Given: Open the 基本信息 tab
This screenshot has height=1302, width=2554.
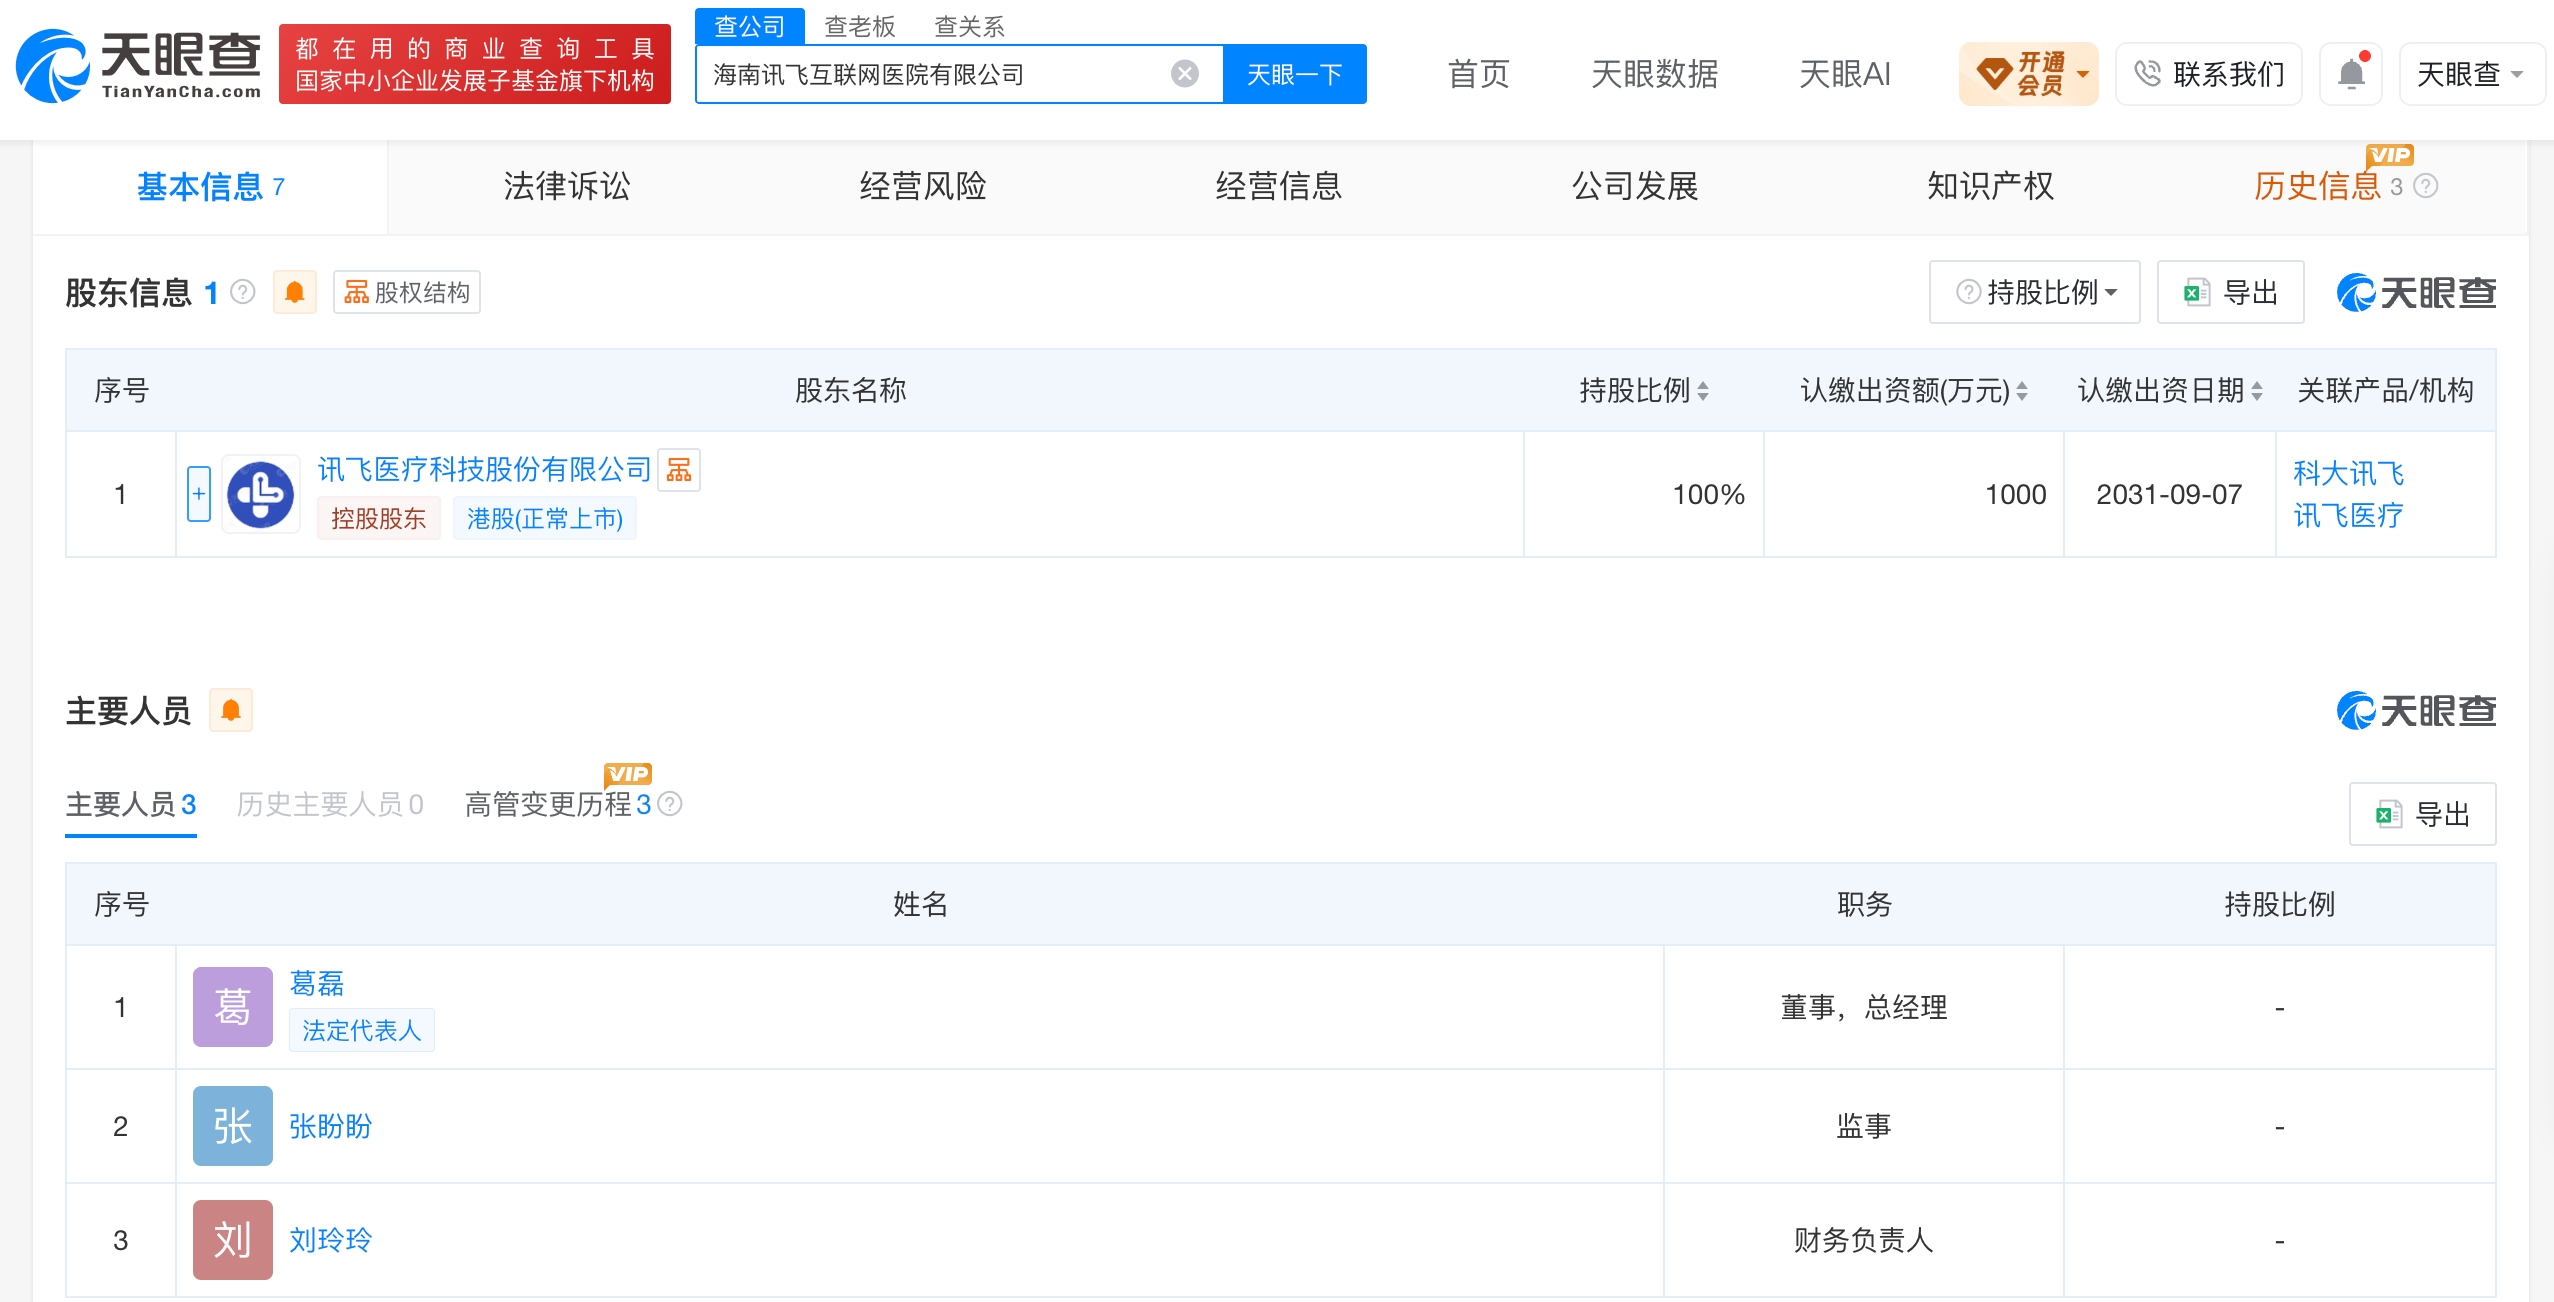Looking at the screenshot, I should click(210, 187).
